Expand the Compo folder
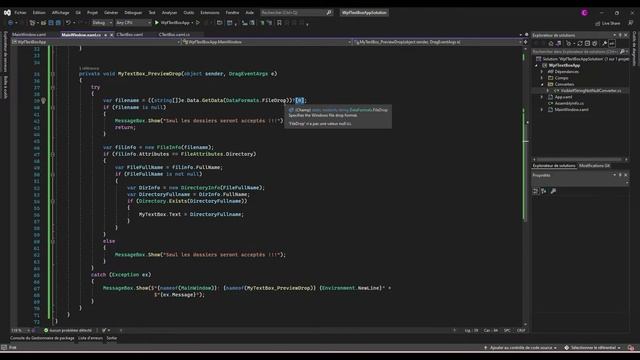The width and height of the screenshot is (640, 360). point(542,78)
